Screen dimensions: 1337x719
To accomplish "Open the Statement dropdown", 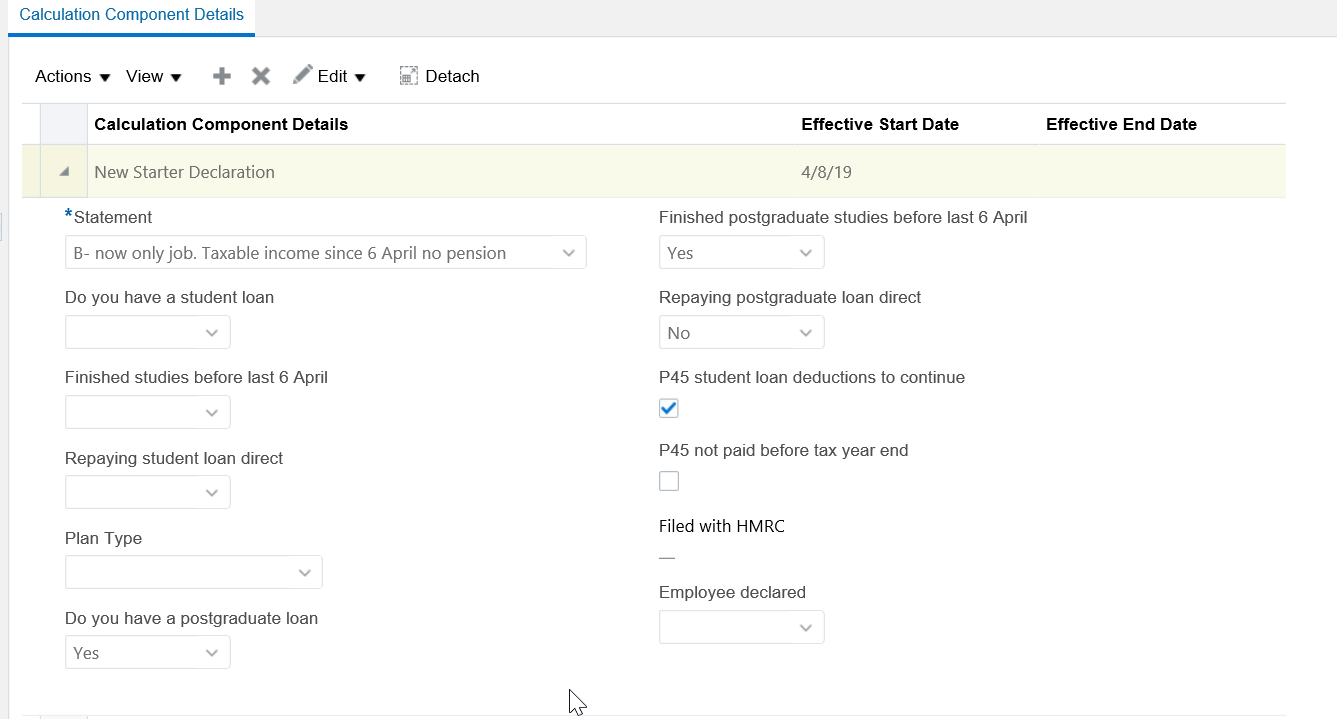I will [x=570, y=252].
